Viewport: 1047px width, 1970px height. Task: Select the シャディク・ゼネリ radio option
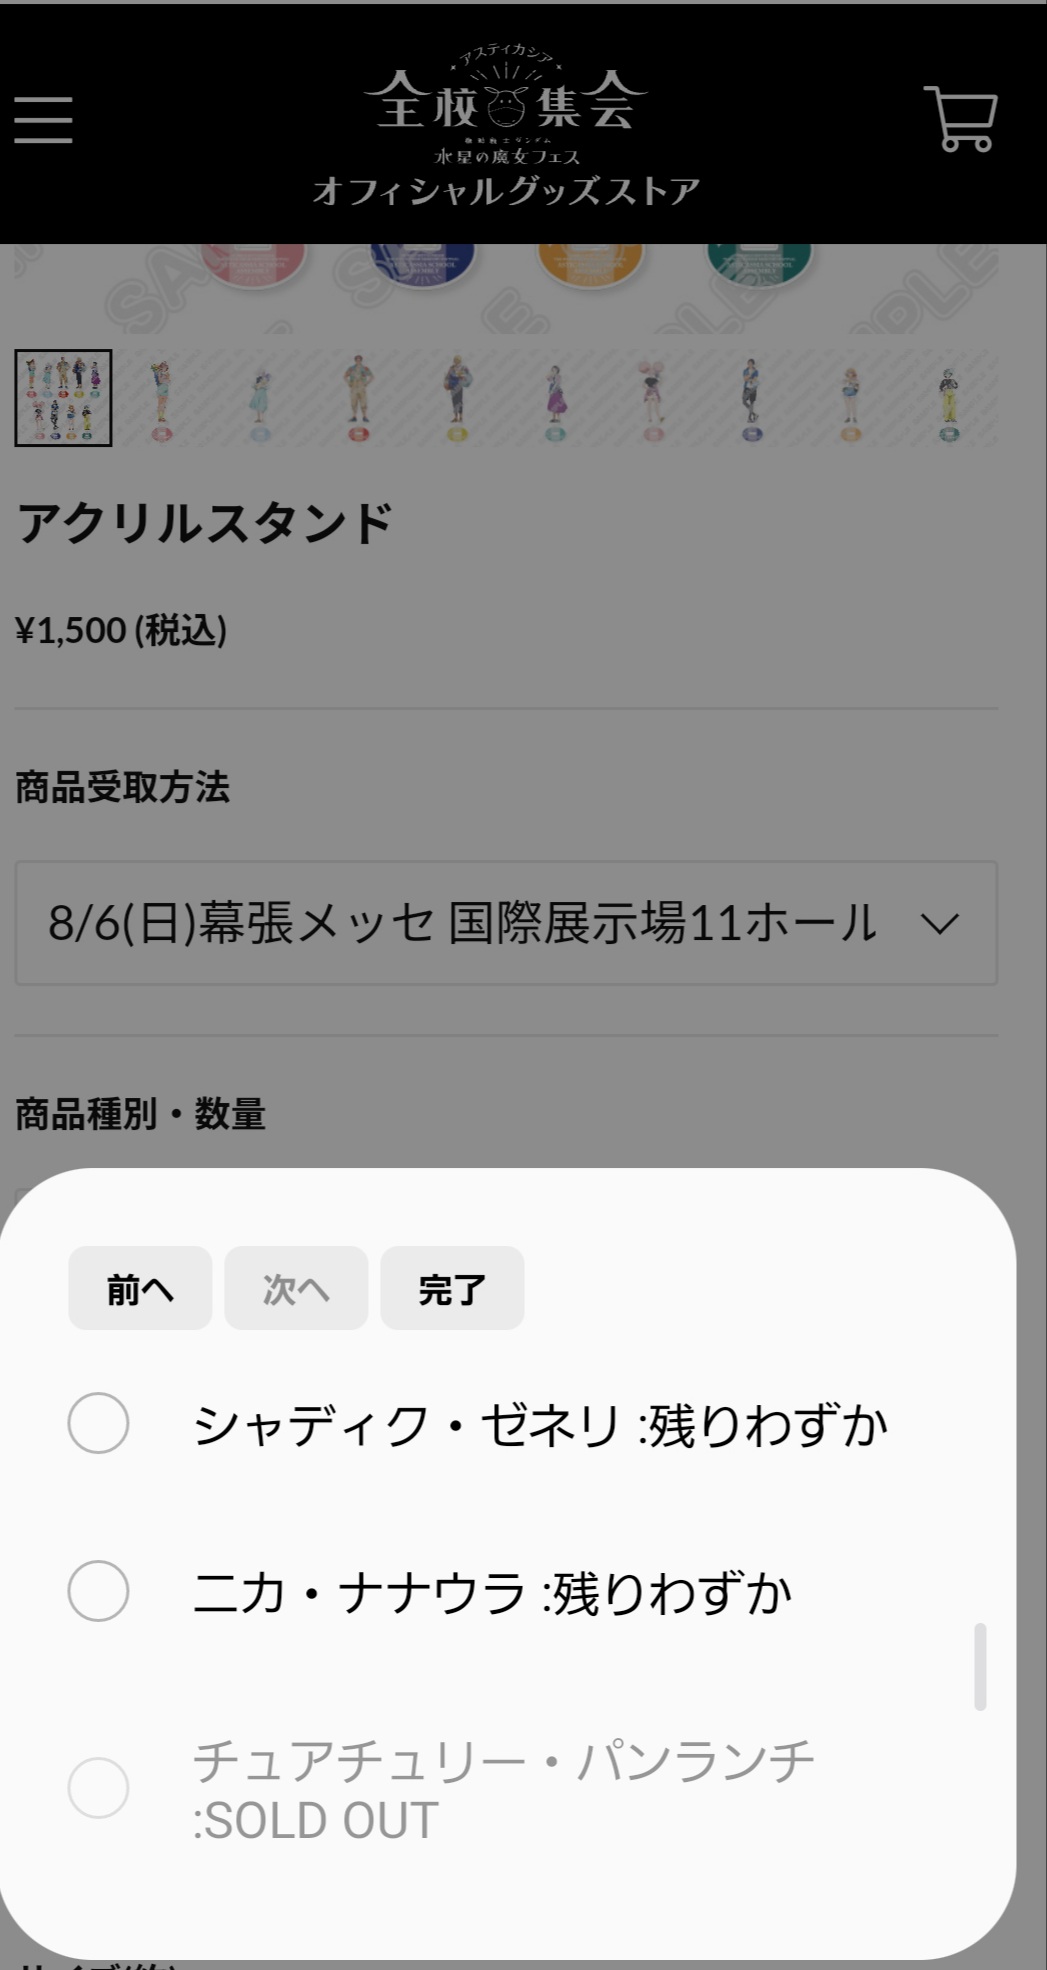[98, 1423]
